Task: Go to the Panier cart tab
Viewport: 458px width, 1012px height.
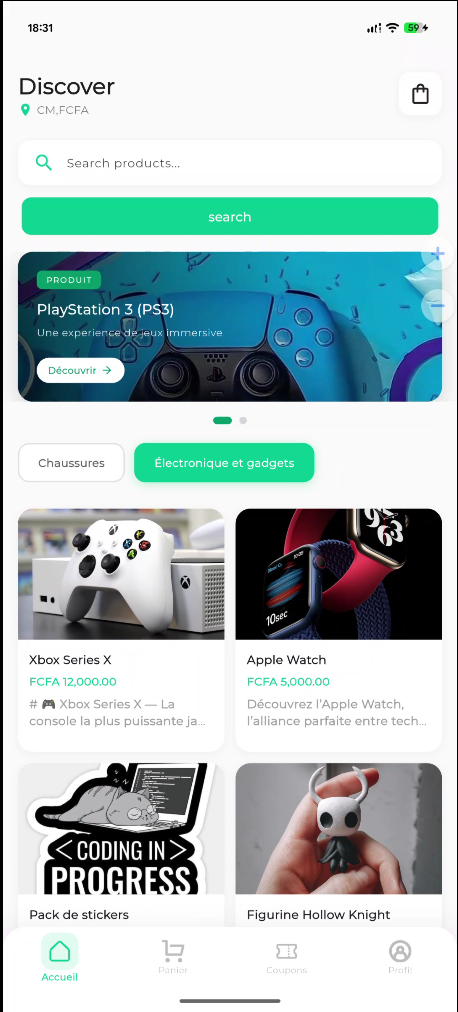Action: point(173,957)
